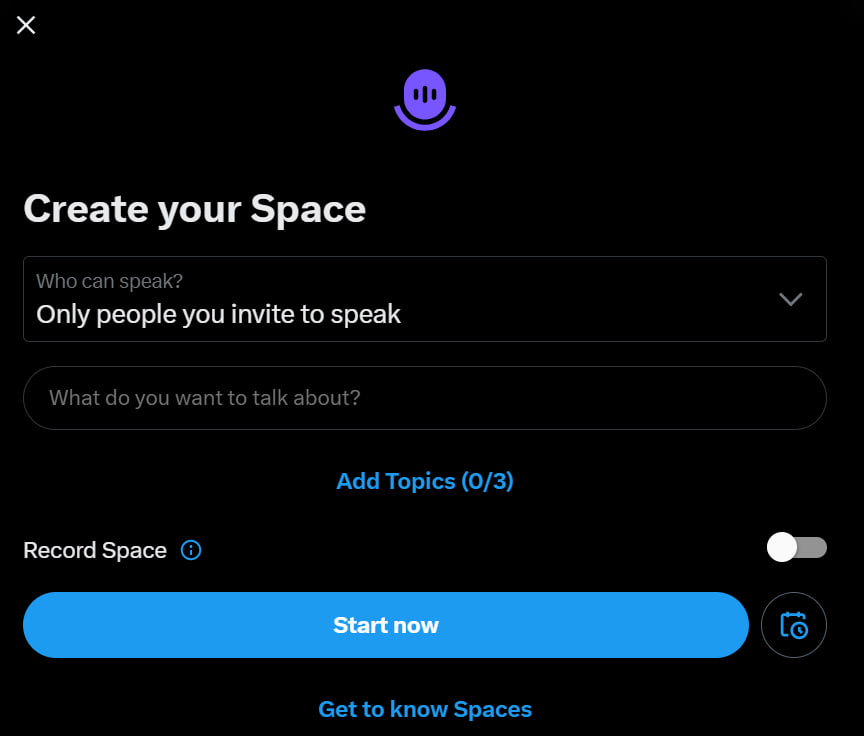Click the Record Space info icon
The image size is (864, 736).
point(191,550)
